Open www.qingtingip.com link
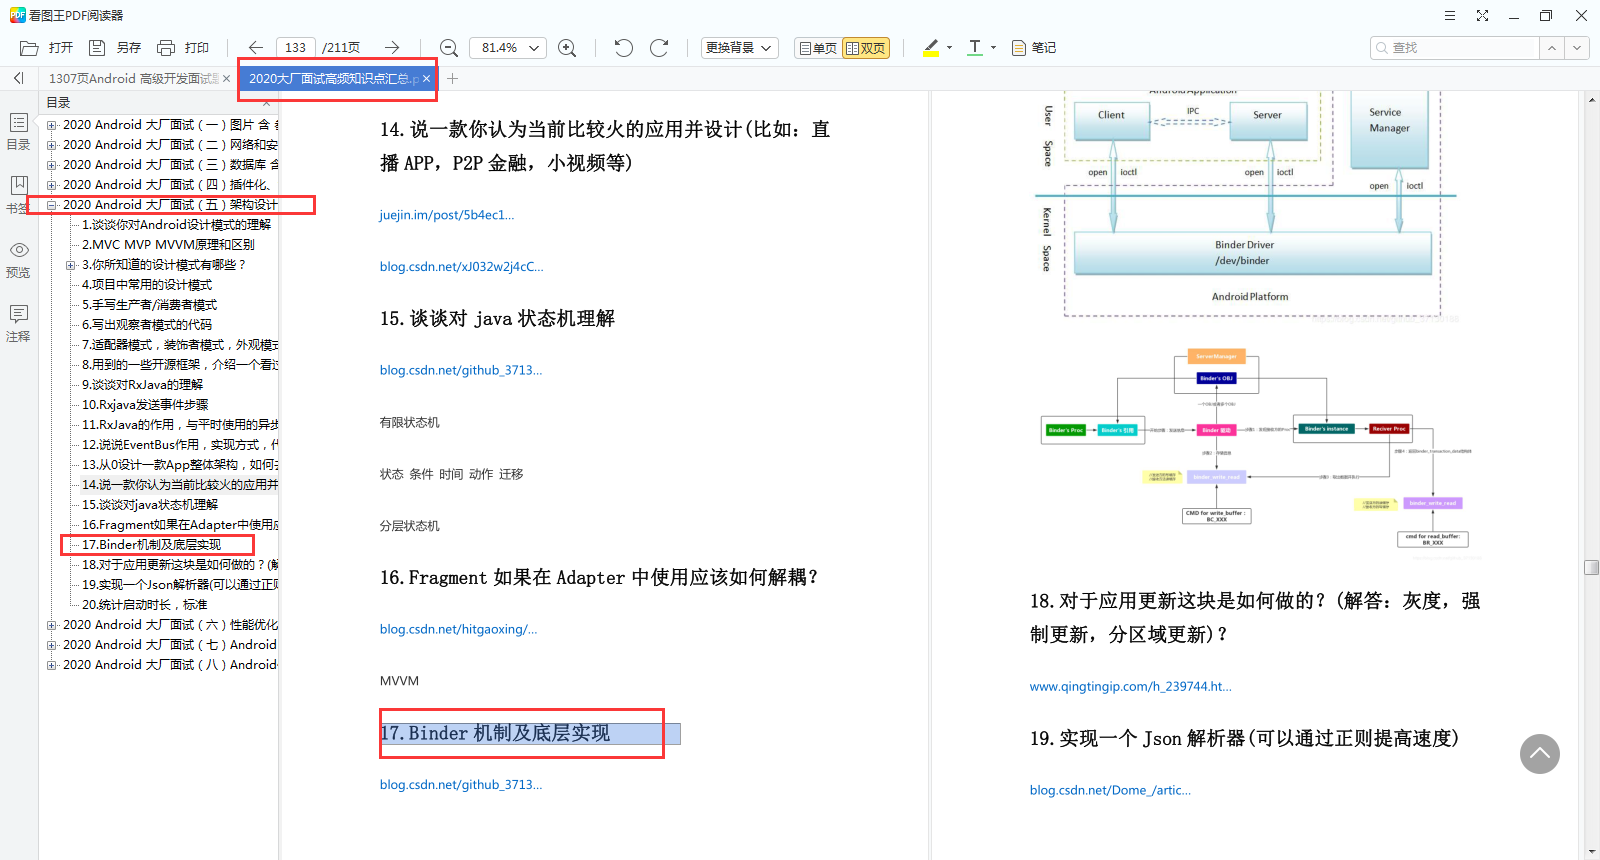This screenshot has height=860, width=1600. (1131, 686)
